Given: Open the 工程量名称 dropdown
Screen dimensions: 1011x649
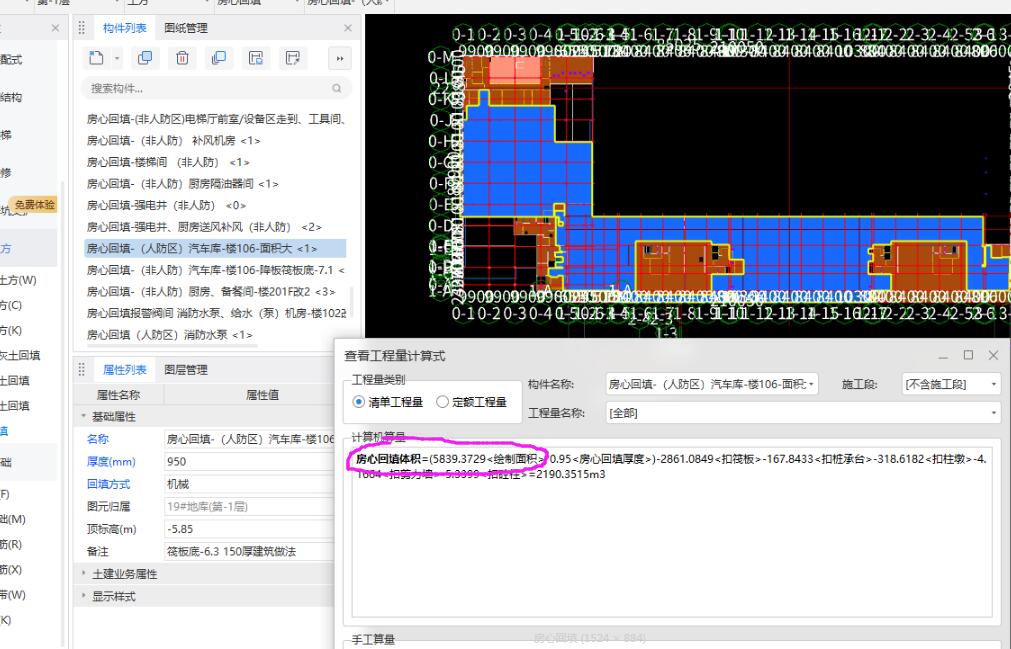Looking at the screenshot, I should [803, 413].
